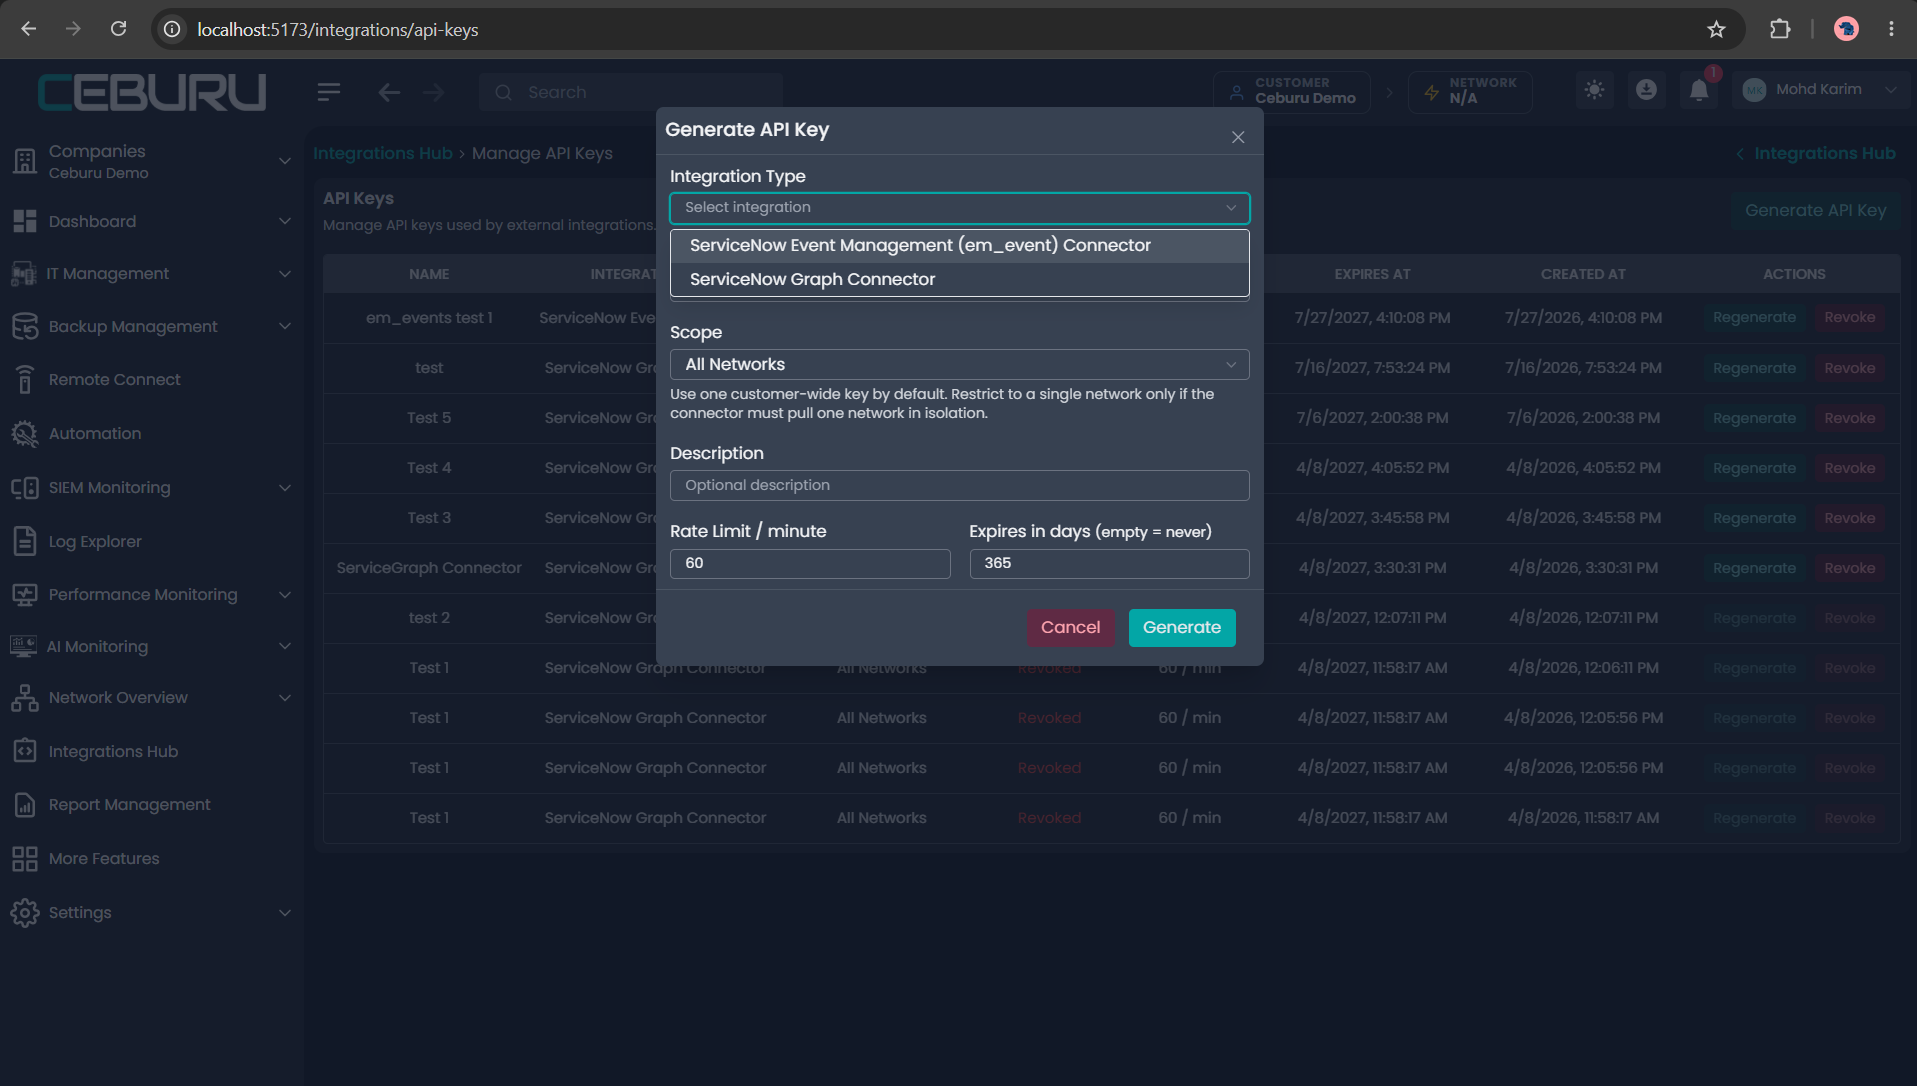Open Report Management in the sidebar
Image resolution: width=1917 pixels, height=1086 pixels.
tap(129, 805)
